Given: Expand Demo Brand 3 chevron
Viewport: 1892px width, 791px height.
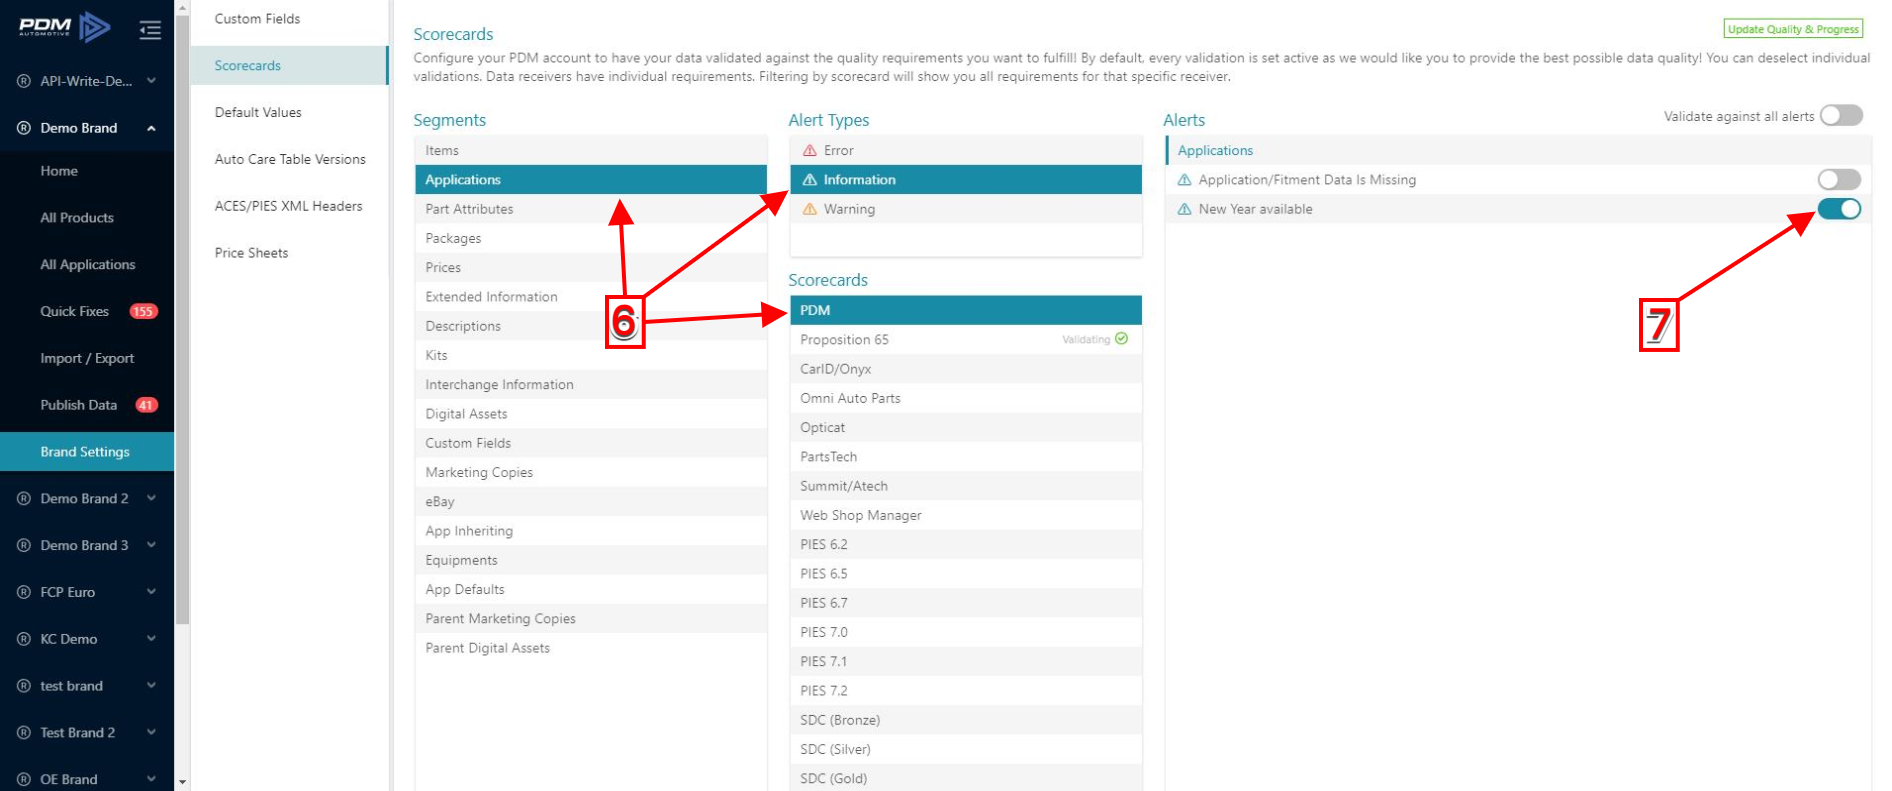Looking at the screenshot, I should coord(151,545).
